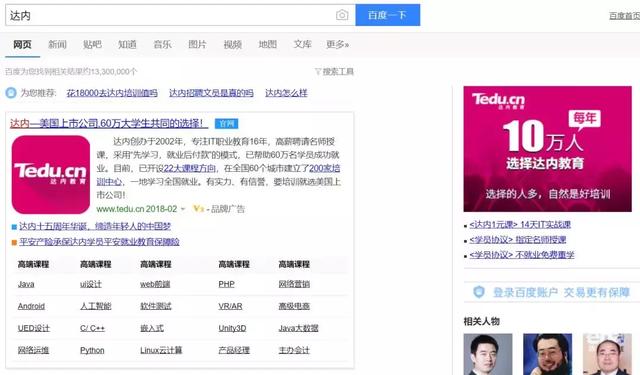Expand the dropdown arrow beside www.tedu.cn
640x375 pixels.
(x=183, y=209)
